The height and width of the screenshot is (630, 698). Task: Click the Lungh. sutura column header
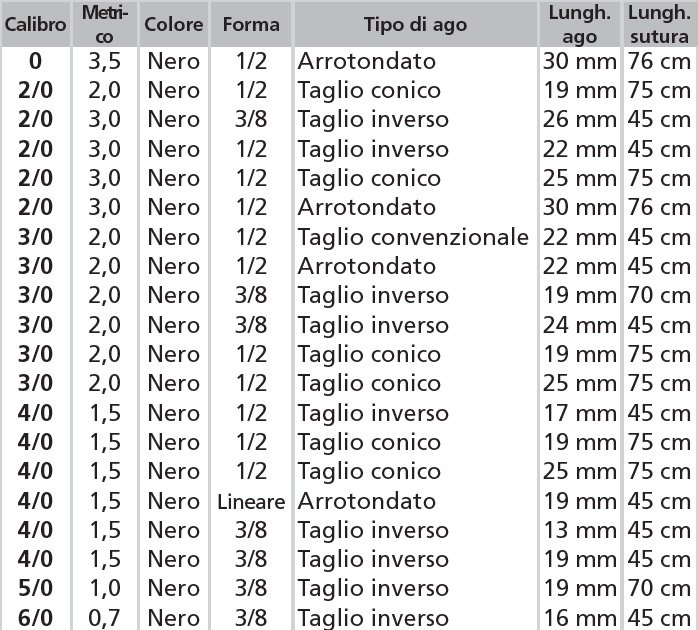[658, 24]
